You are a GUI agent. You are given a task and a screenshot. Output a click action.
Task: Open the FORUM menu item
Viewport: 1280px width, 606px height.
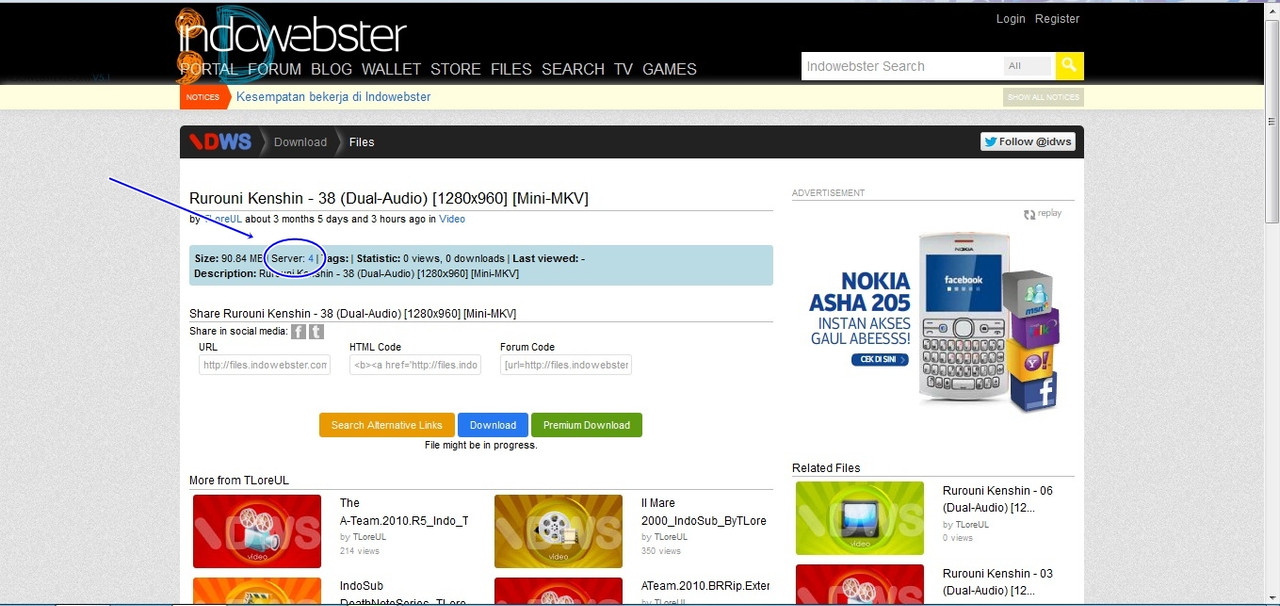coord(274,69)
